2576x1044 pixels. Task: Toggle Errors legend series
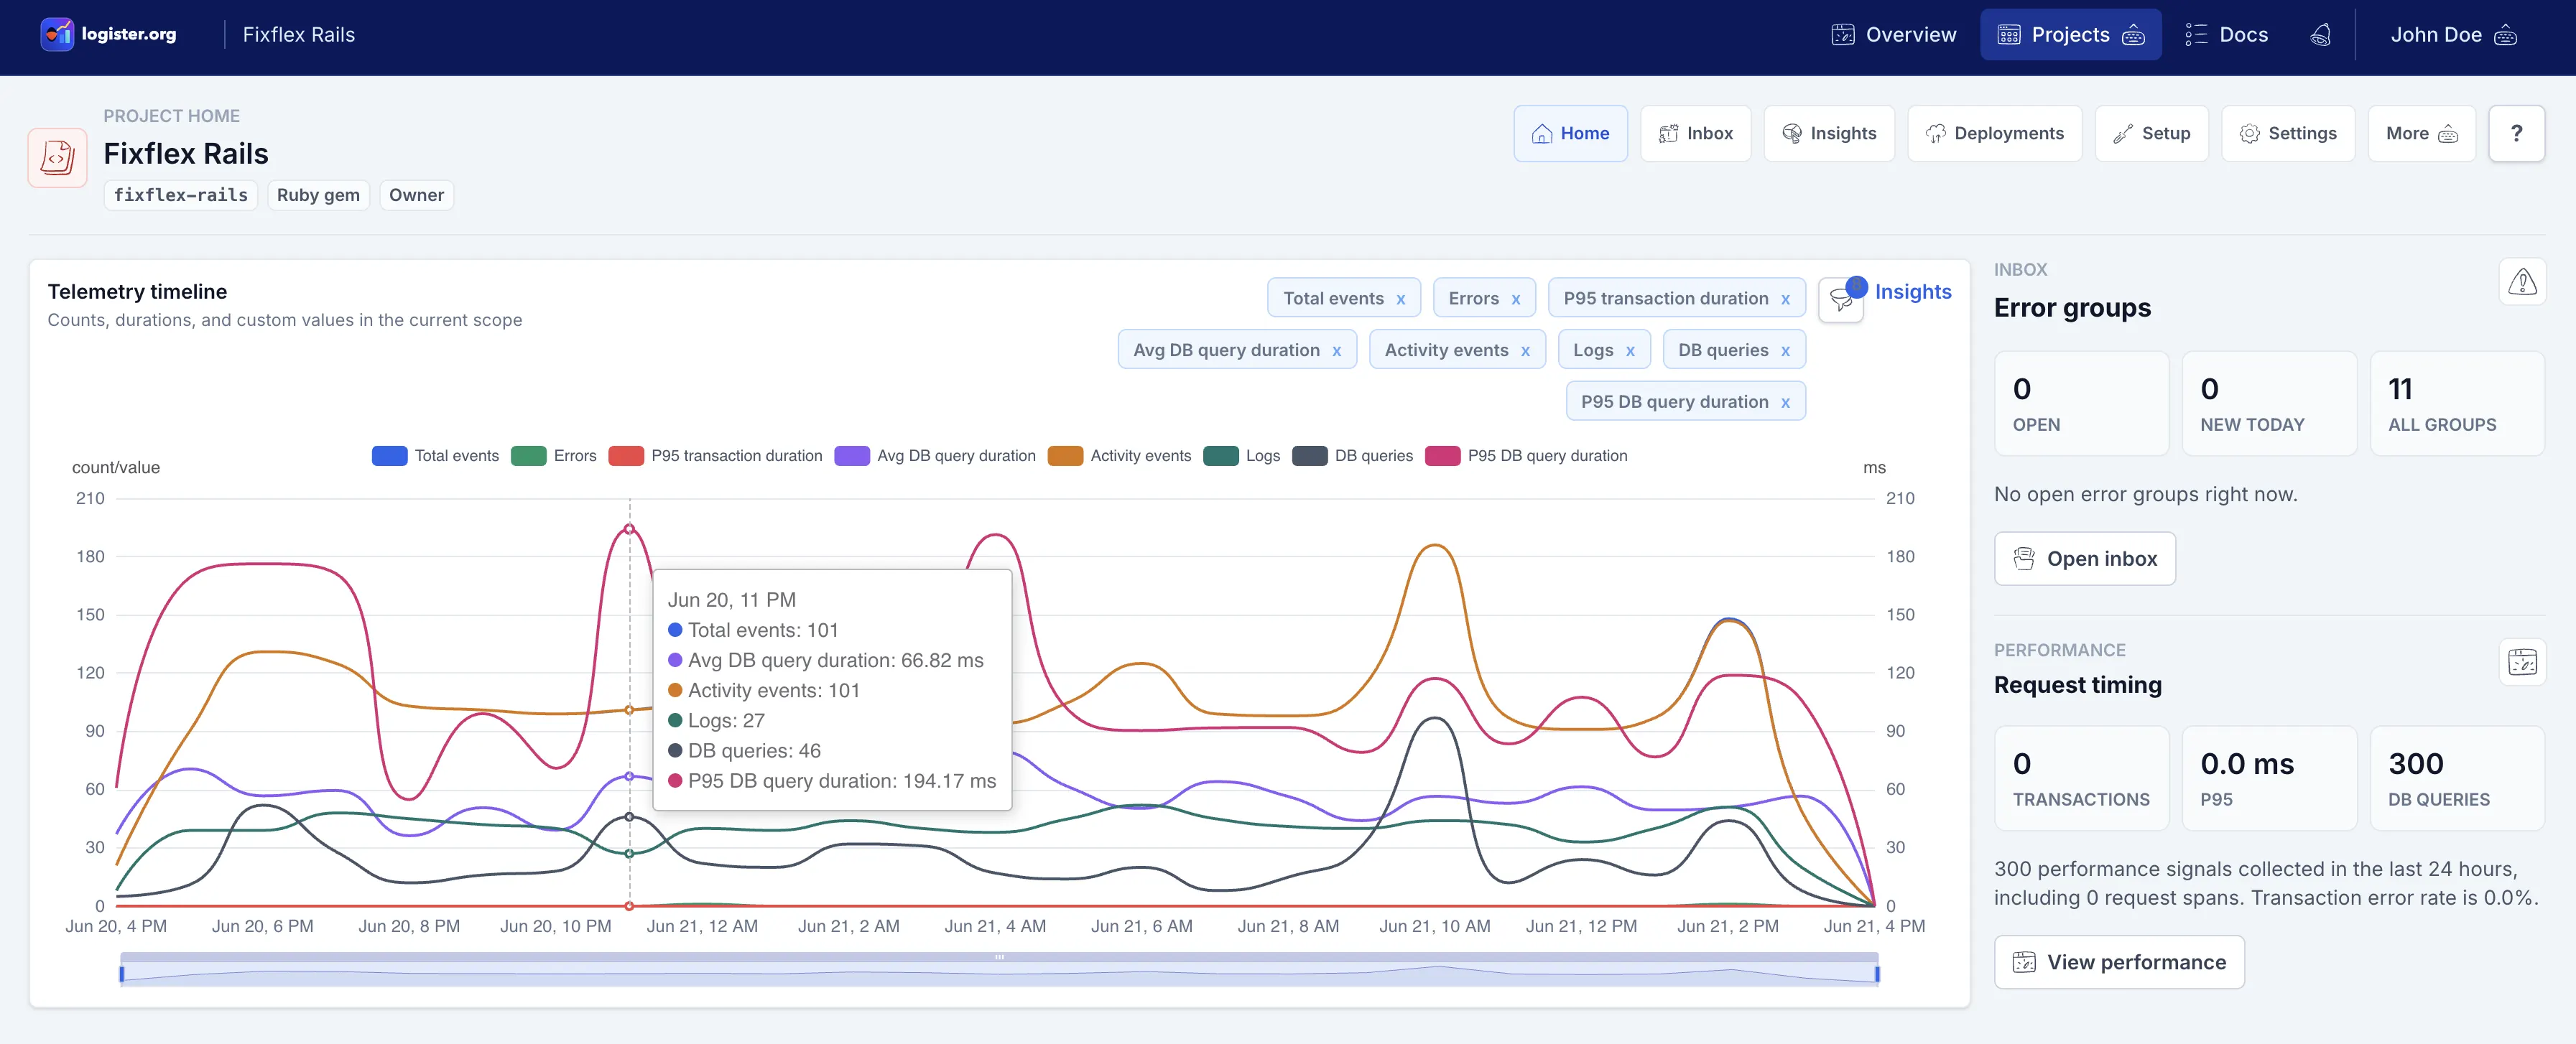pos(553,456)
